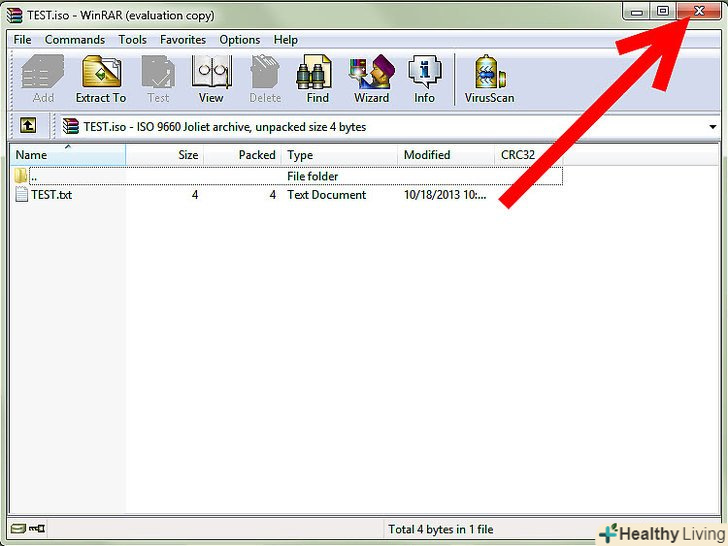Screen dimensions: 728x546
Task: Click 'Total 4 bytes in 1 file' status text
Action: tap(441, 529)
